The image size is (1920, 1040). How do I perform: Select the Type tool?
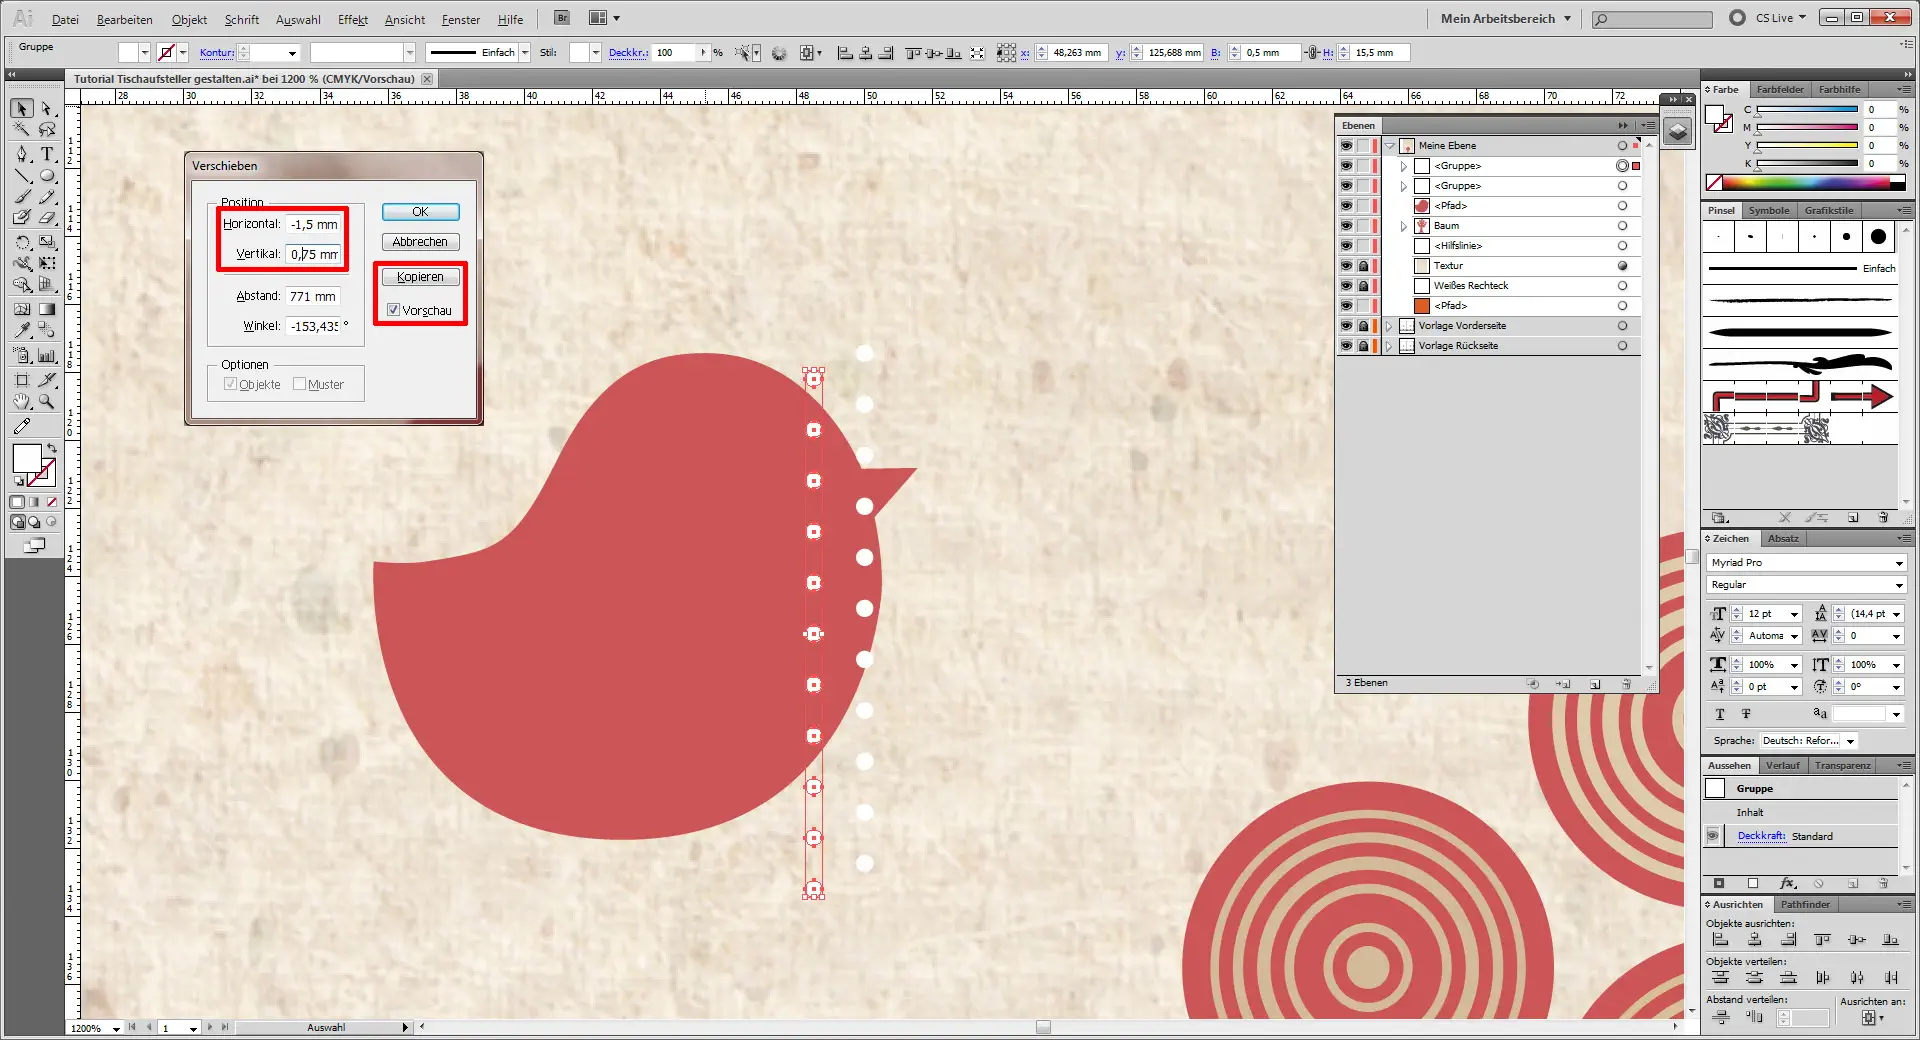point(47,154)
